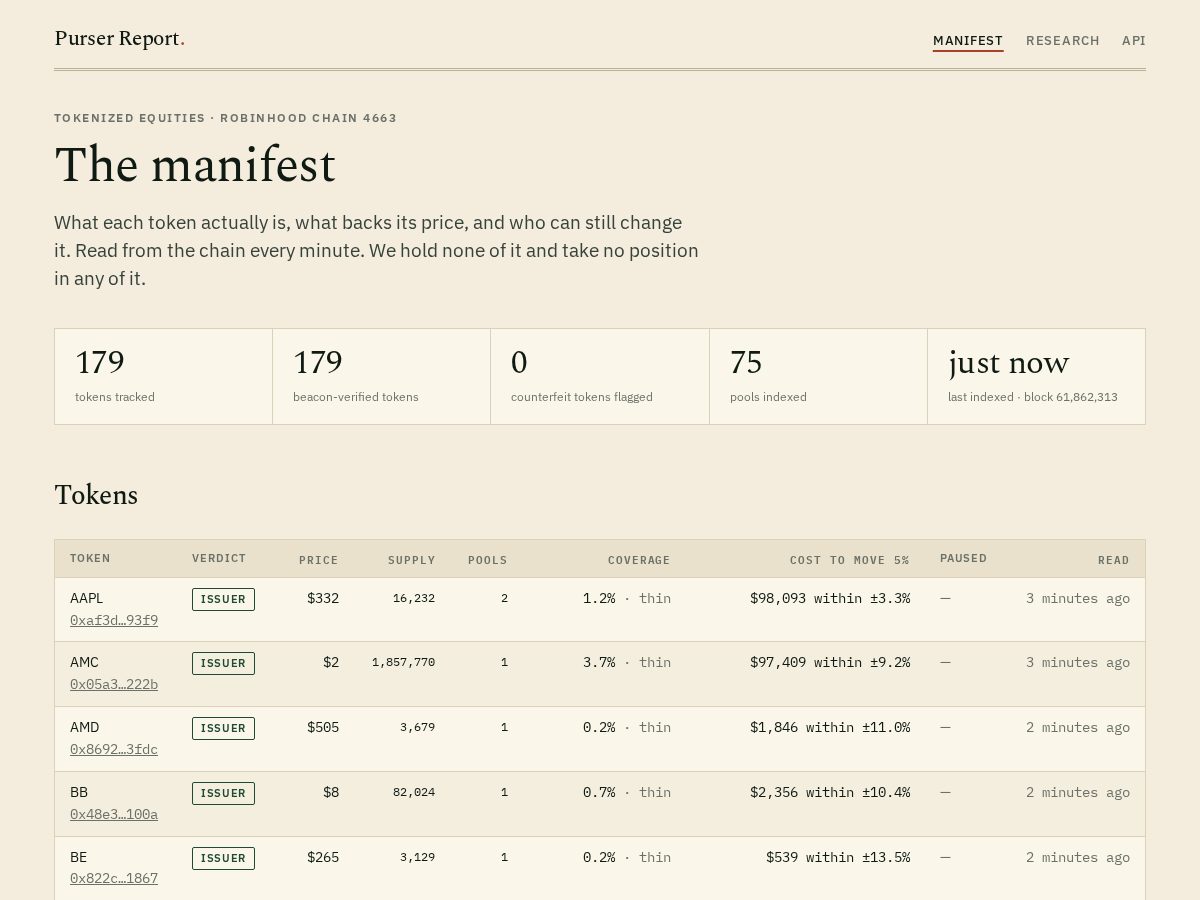
Task: Click the Tokenized Equities Robinhood Chain label
Action: [x=225, y=118]
